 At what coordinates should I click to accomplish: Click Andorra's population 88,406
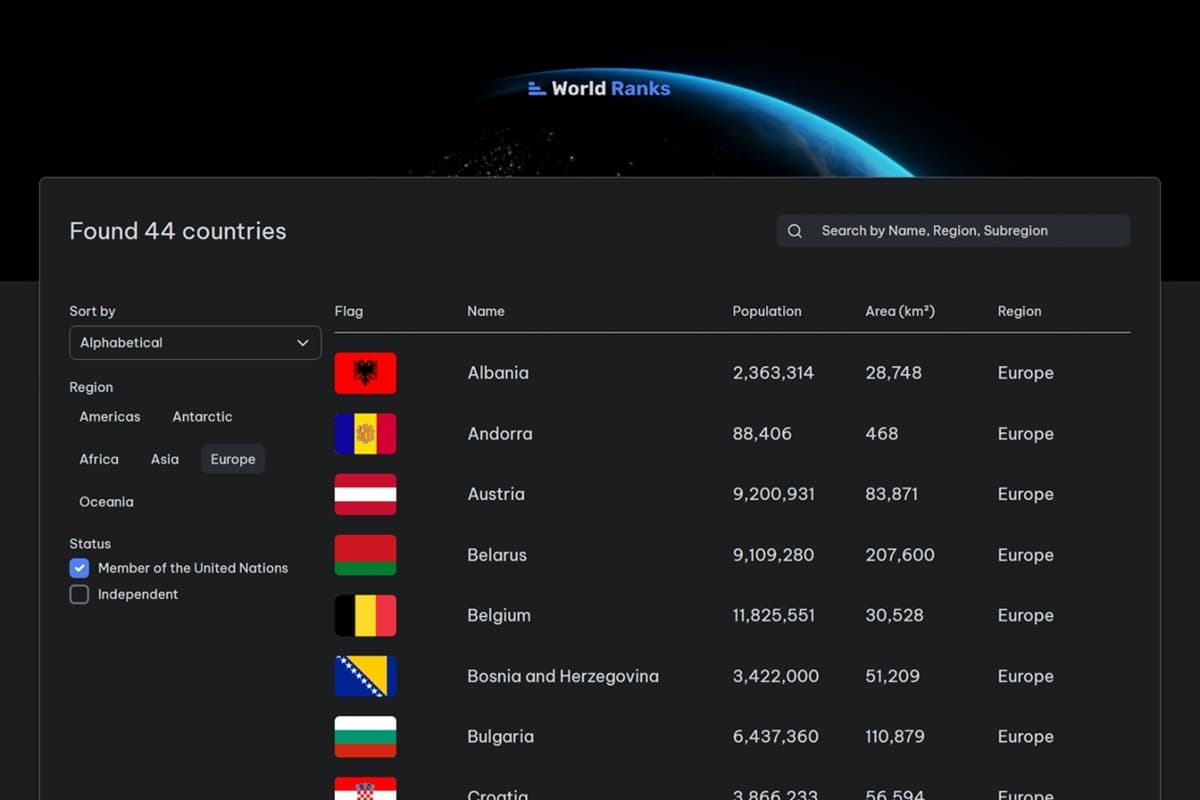(x=762, y=434)
